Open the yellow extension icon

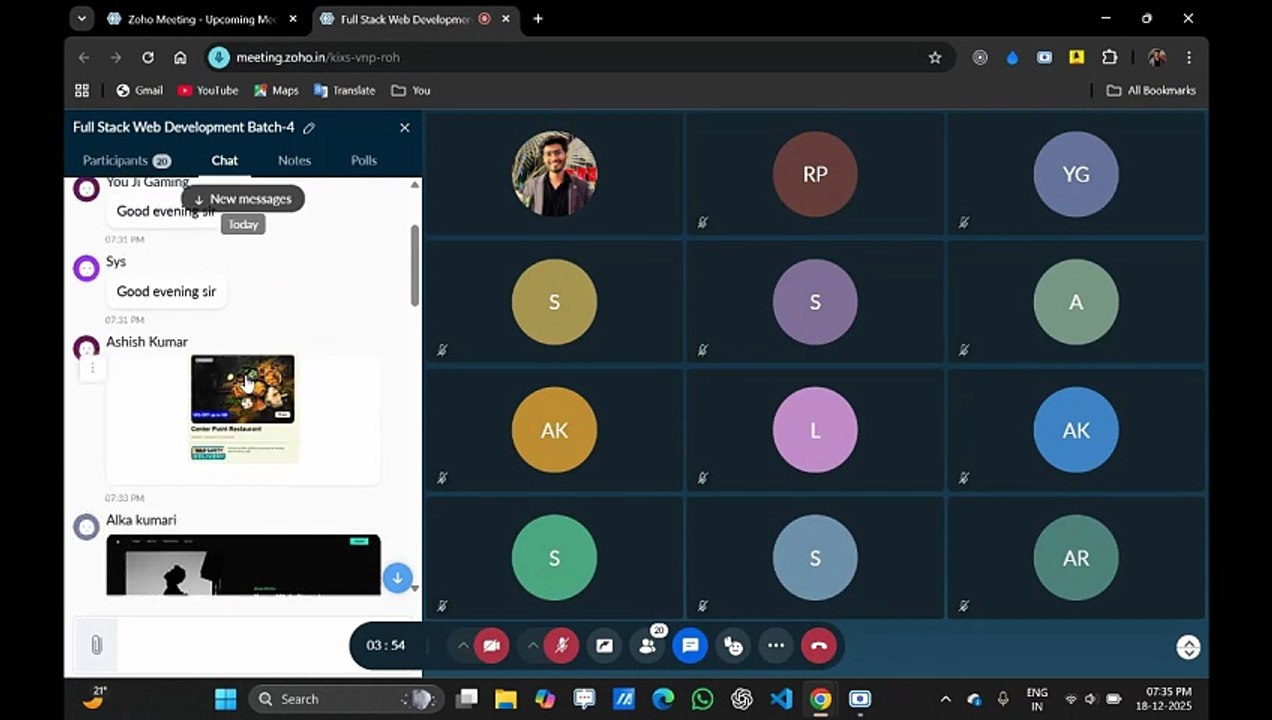[1077, 58]
